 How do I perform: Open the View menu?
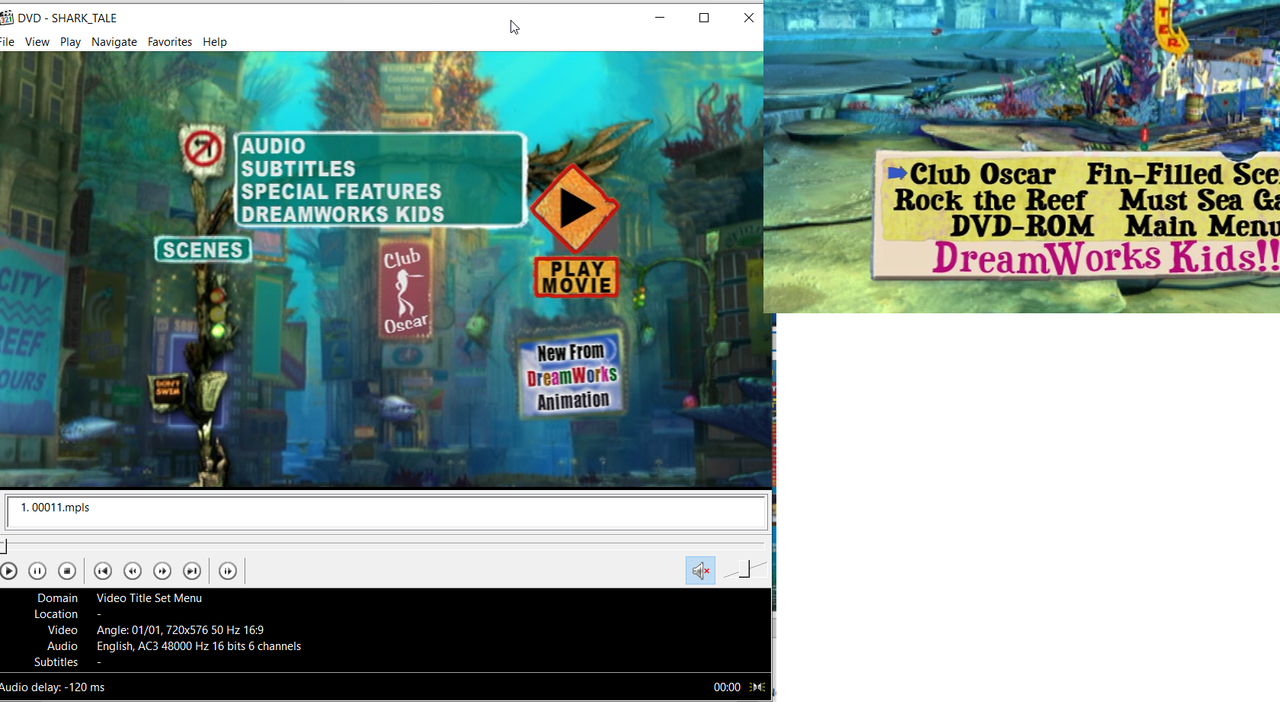37,42
